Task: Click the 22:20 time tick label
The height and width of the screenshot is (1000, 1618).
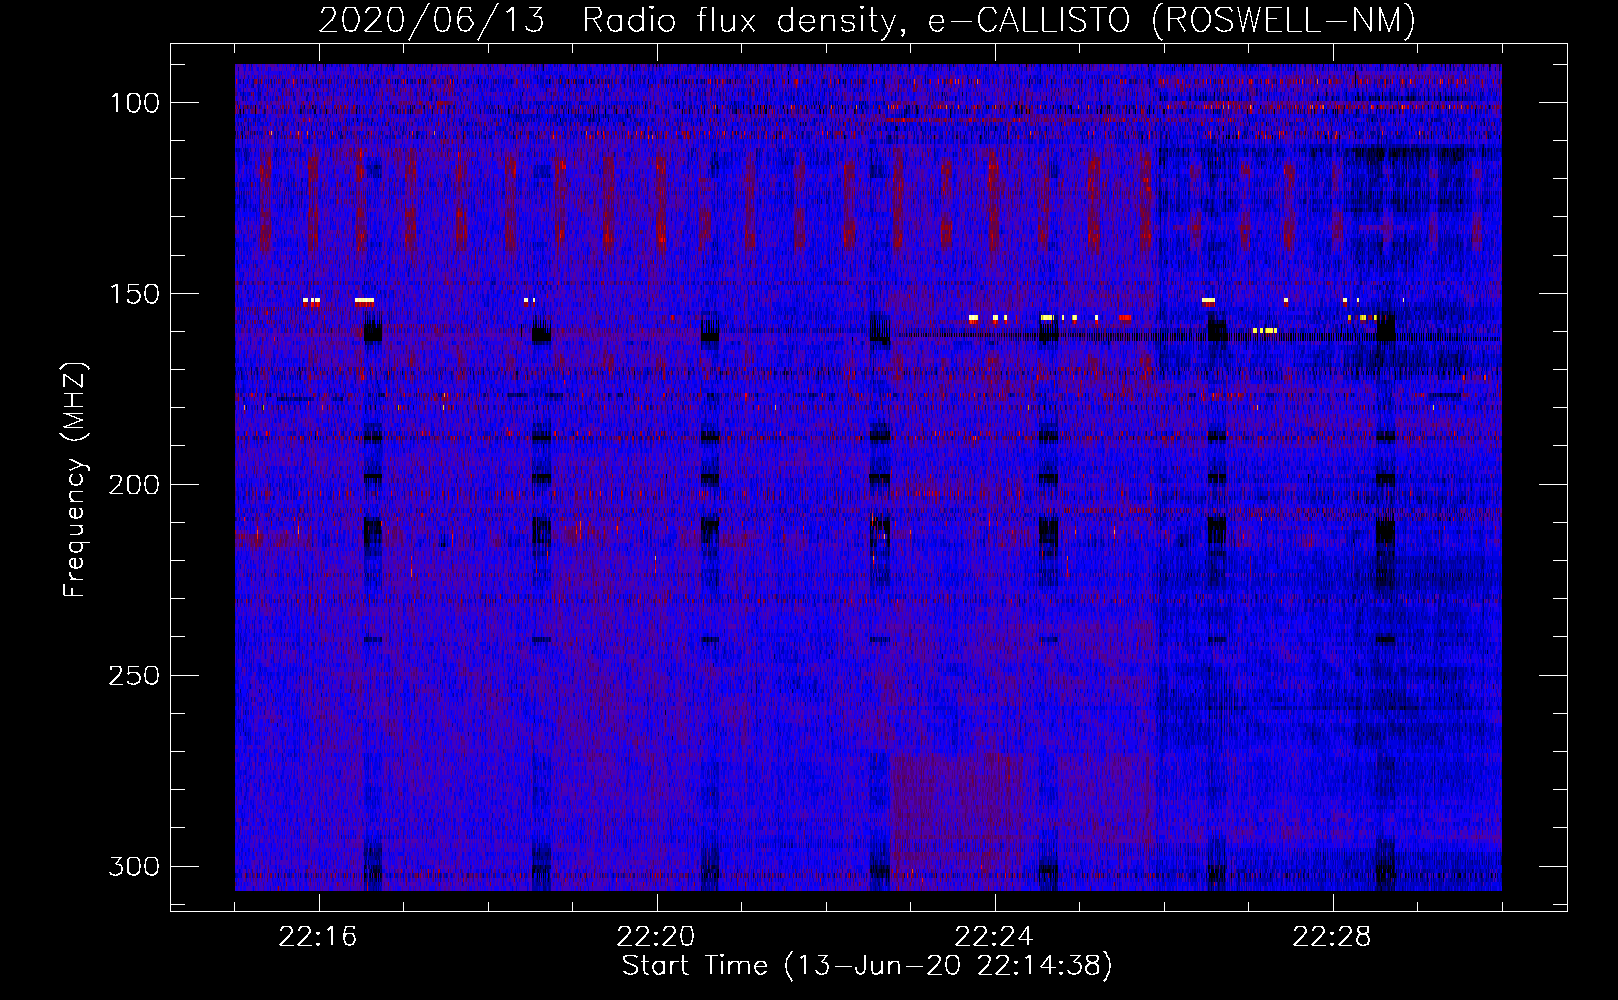Action: pyautogui.click(x=656, y=937)
